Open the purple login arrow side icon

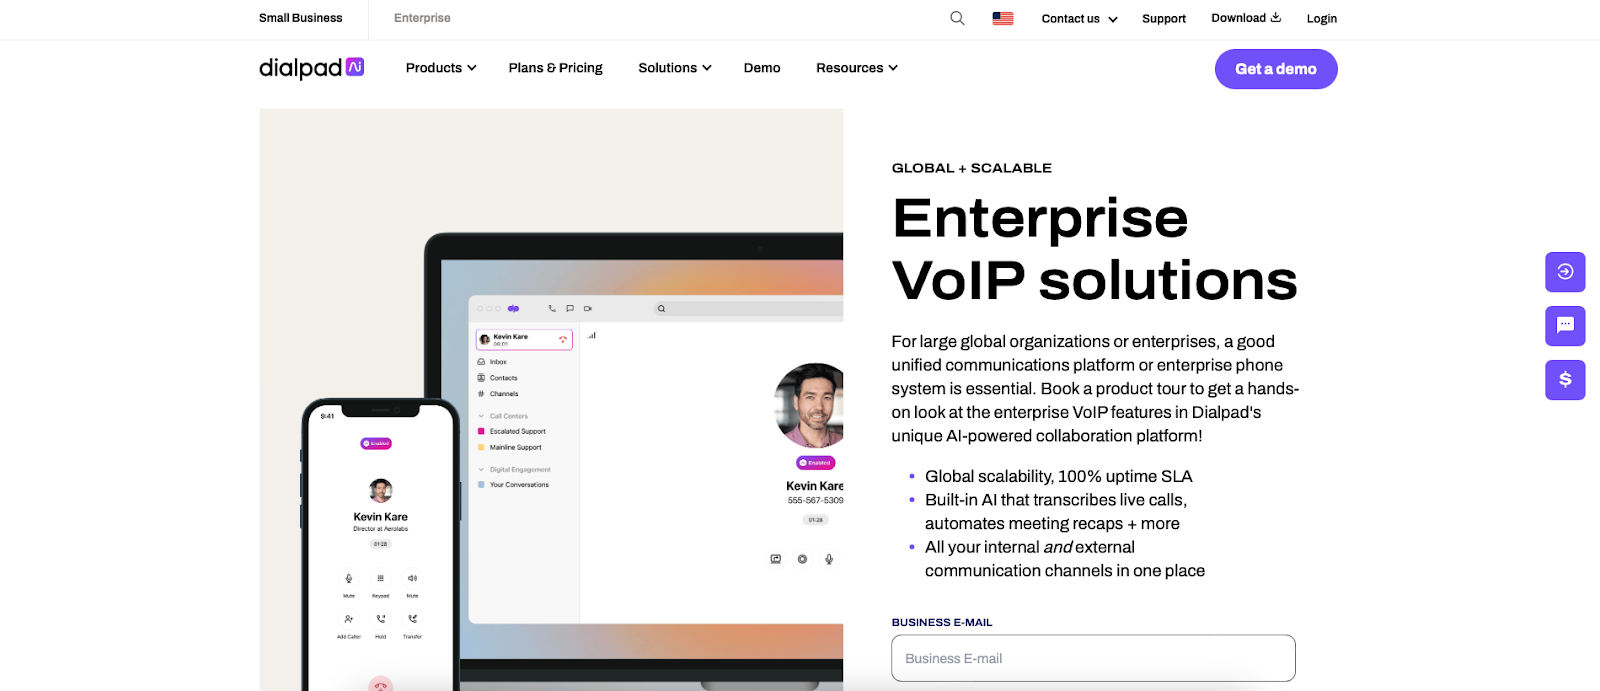pyautogui.click(x=1565, y=272)
